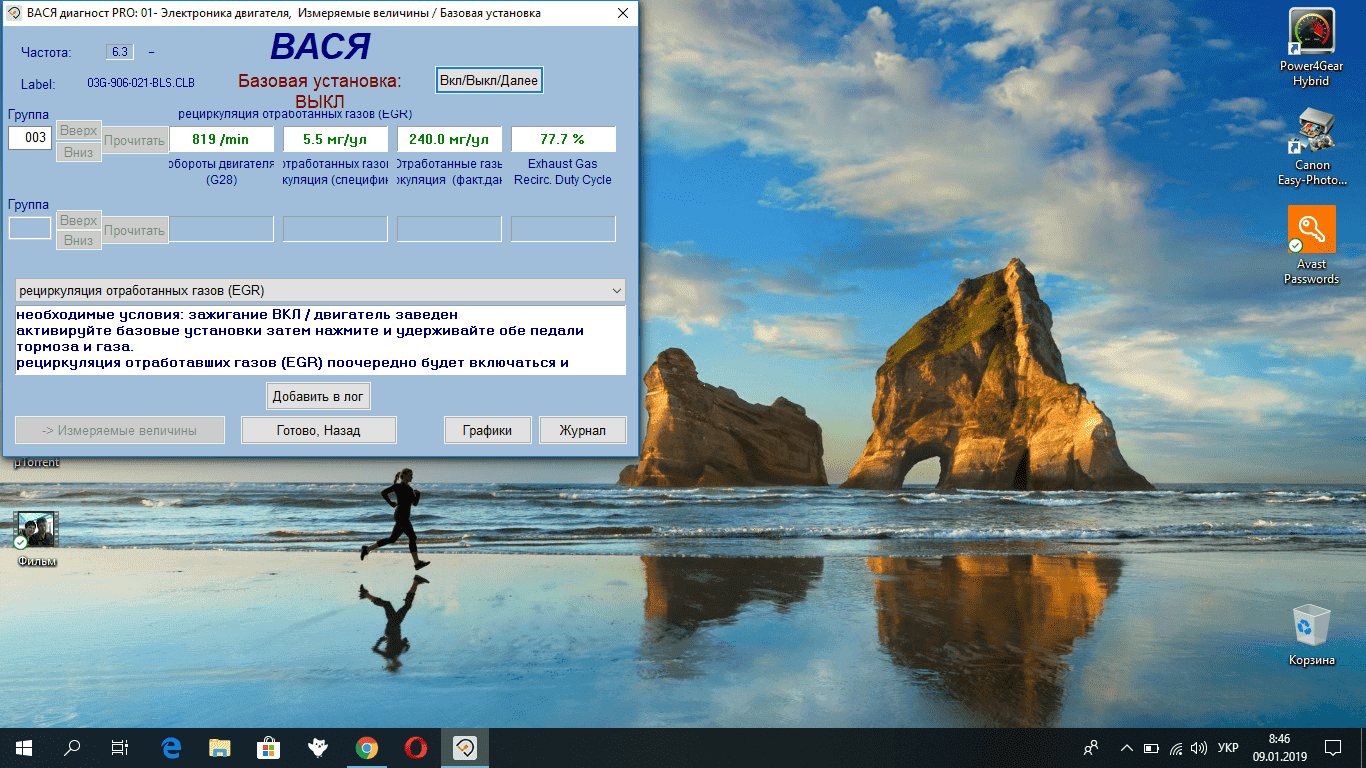The height and width of the screenshot is (768, 1366).
Task: Click the volume icon in system tray
Action: tap(1199, 748)
